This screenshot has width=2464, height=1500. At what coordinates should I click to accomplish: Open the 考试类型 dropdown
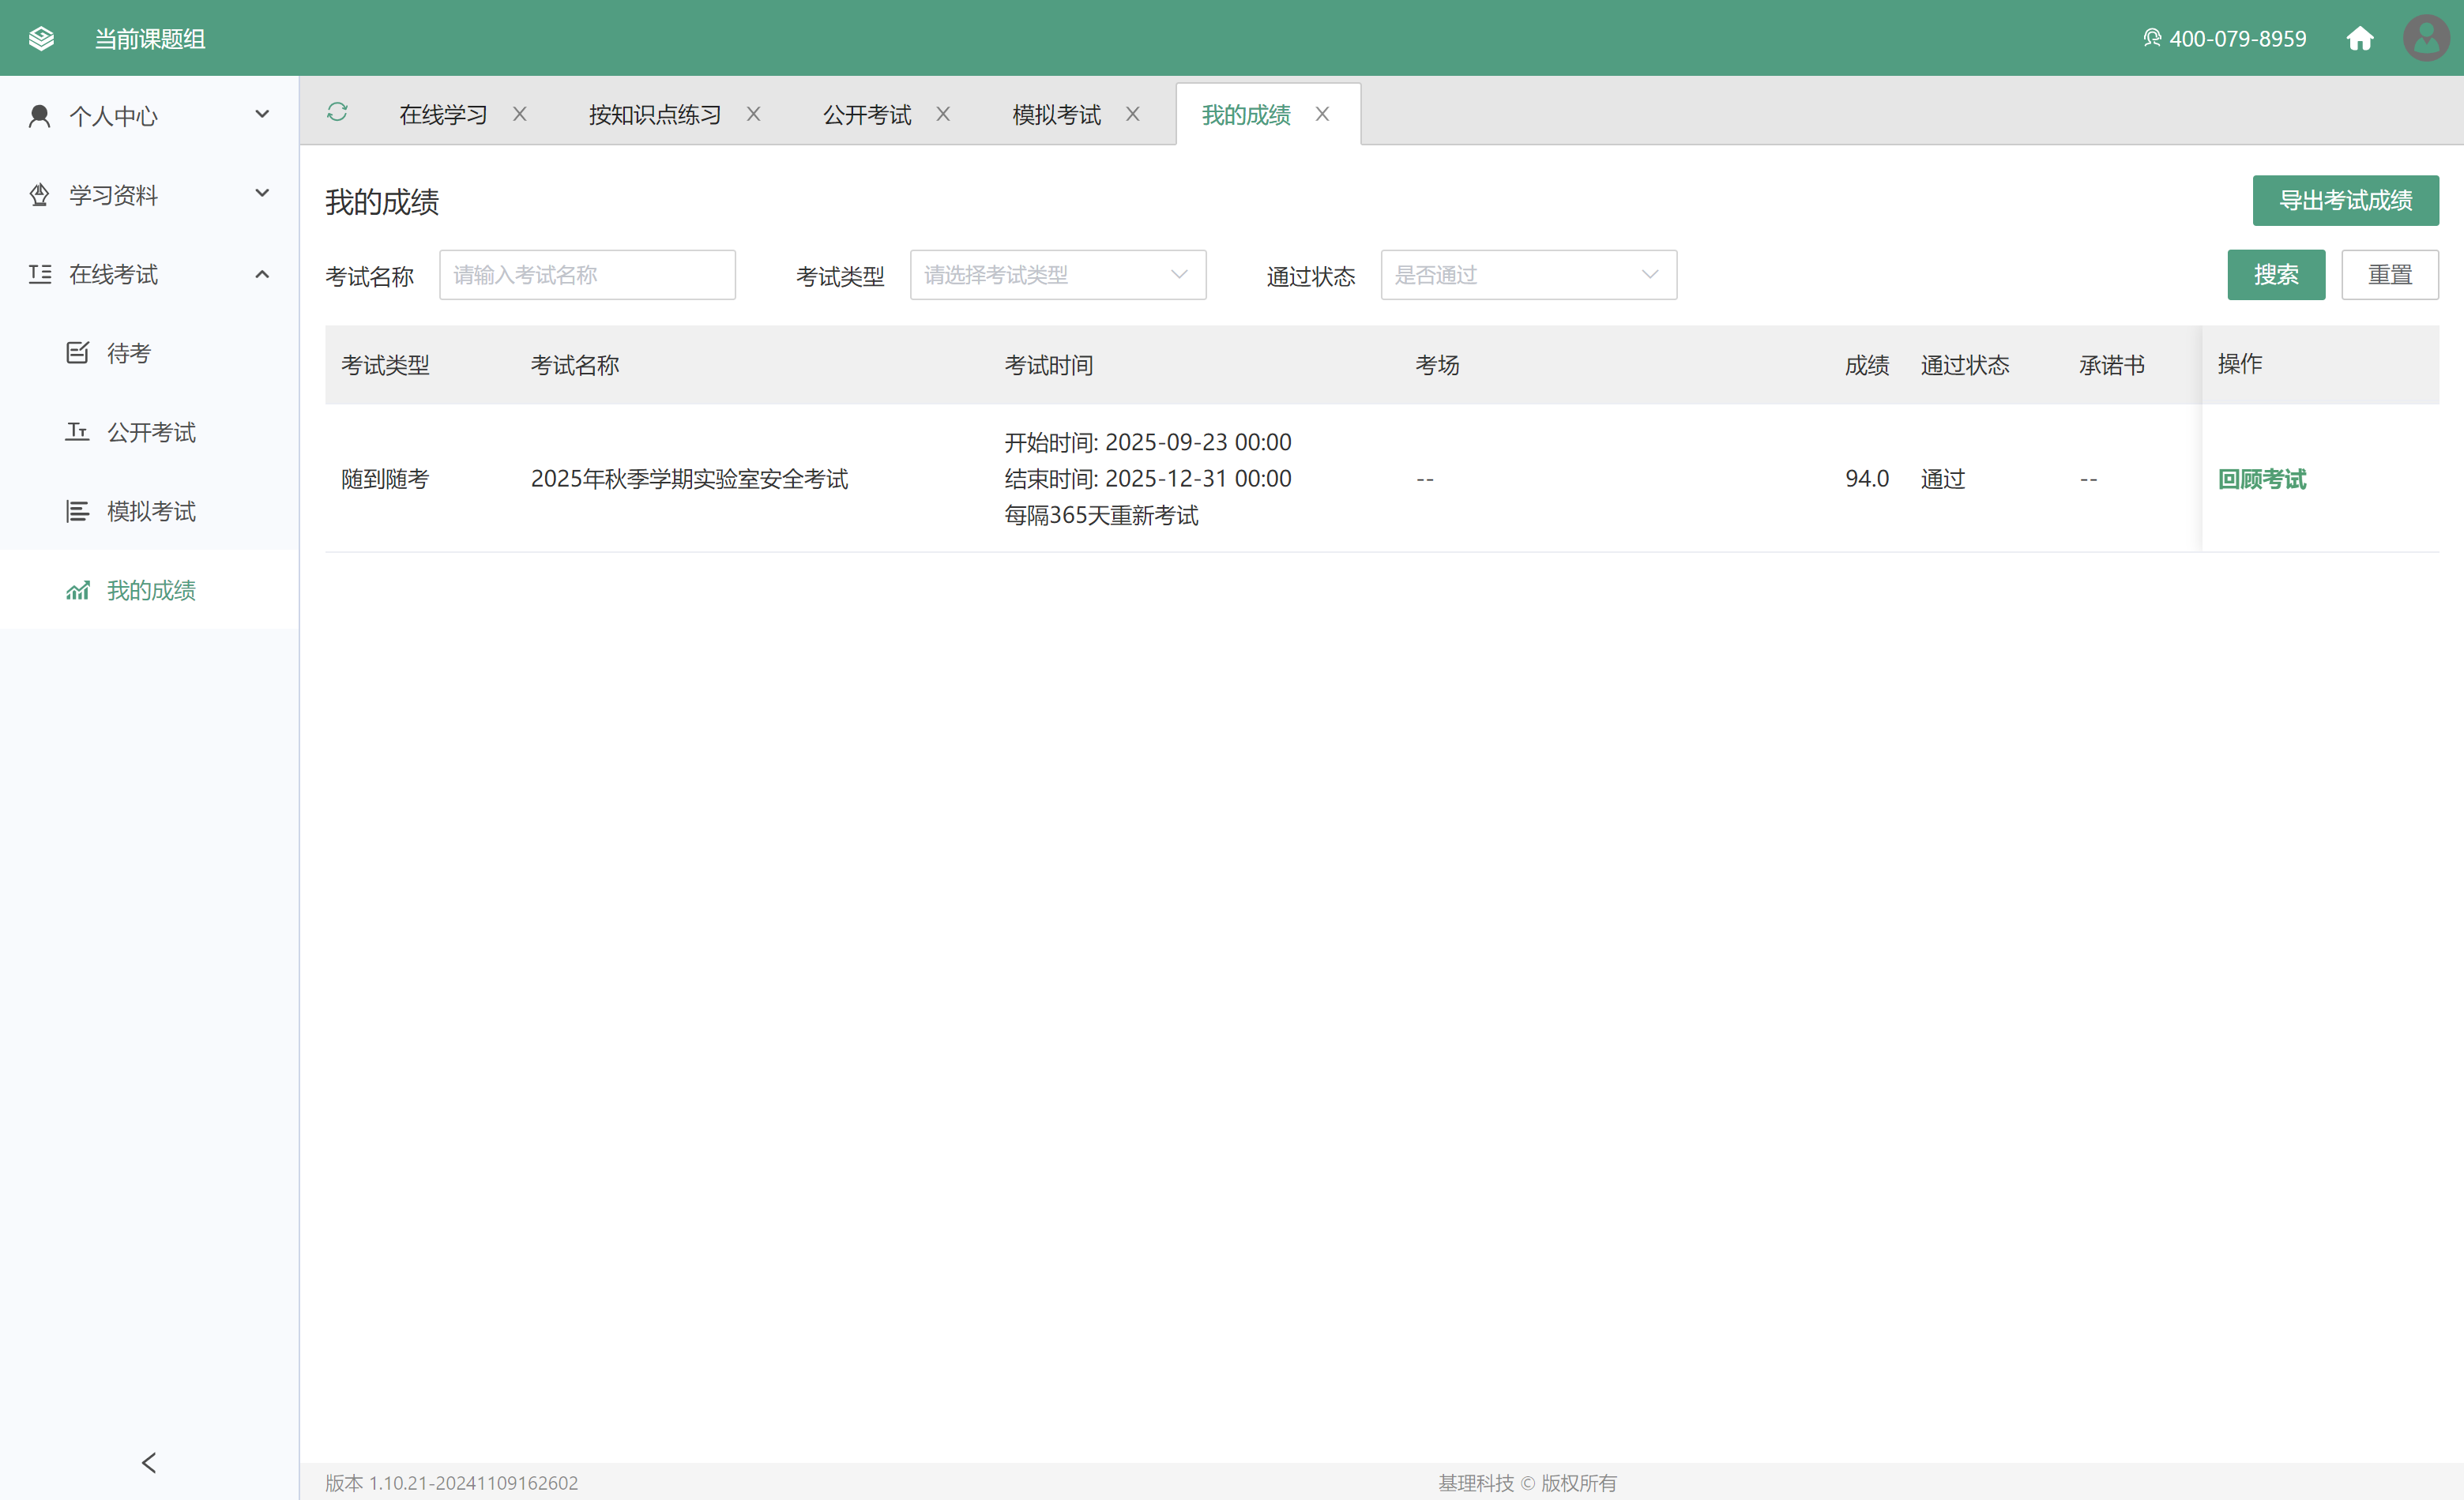(x=1058, y=275)
